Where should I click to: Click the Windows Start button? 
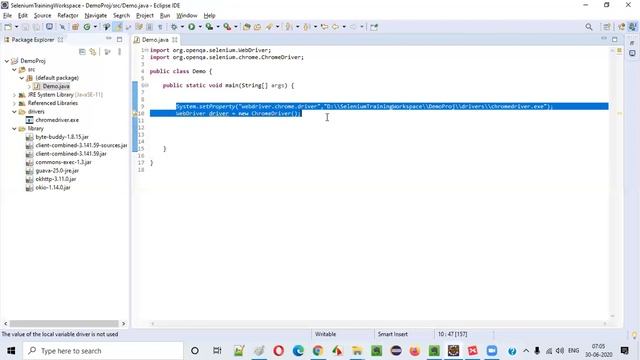(11, 351)
